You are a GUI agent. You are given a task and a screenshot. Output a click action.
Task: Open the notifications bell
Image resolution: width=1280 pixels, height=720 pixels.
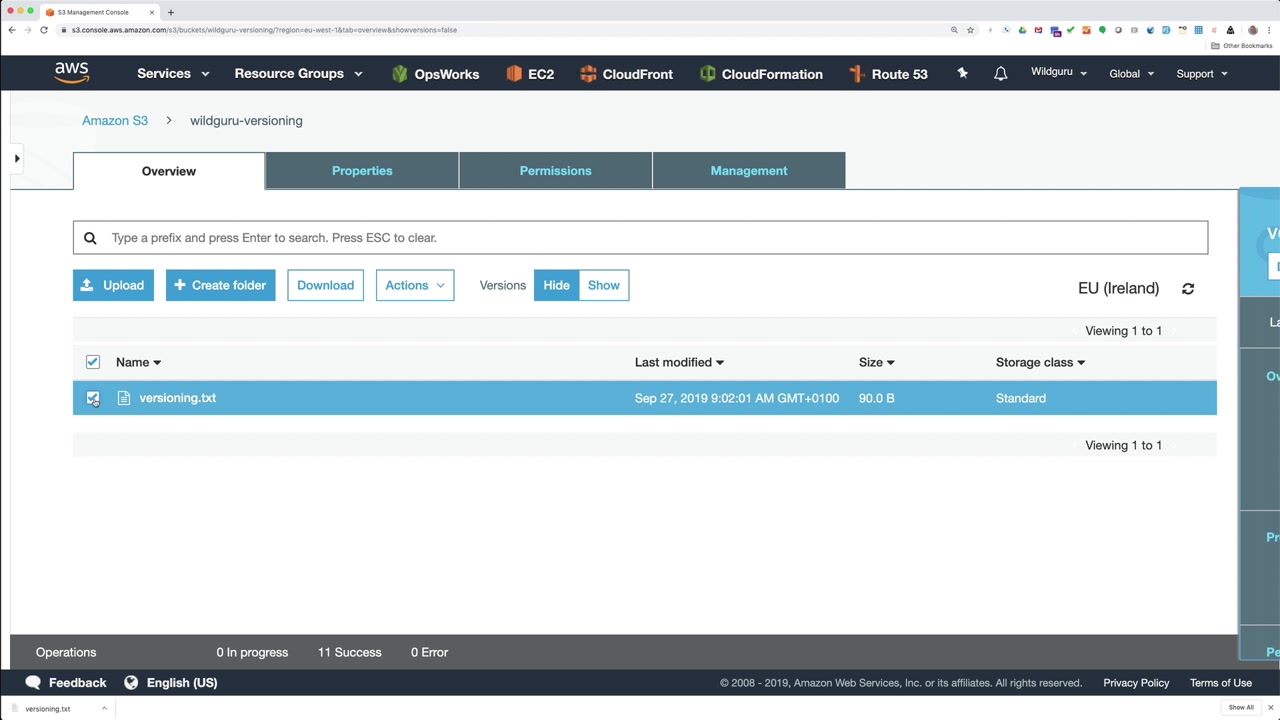coord(1000,73)
